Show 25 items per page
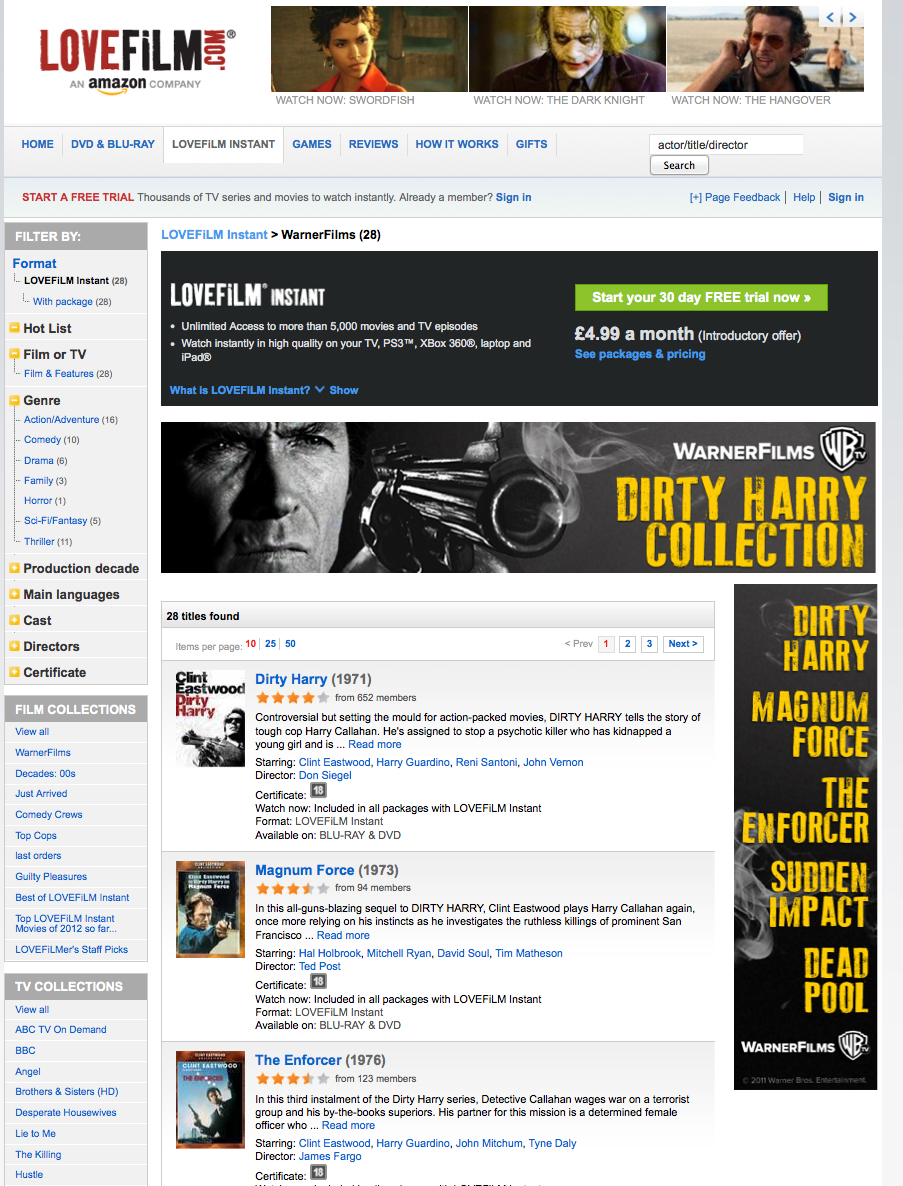903x1186 pixels. 270,644
